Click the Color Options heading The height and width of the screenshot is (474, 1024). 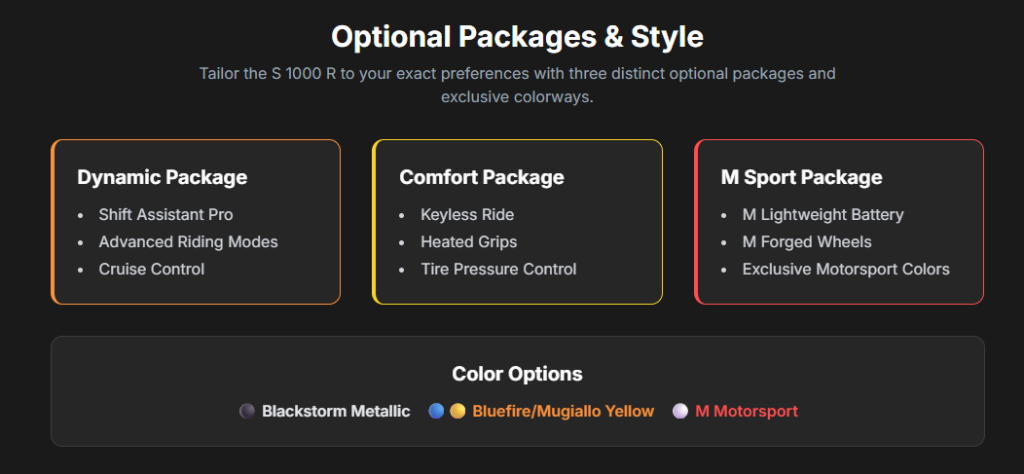(x=517, y=374)
